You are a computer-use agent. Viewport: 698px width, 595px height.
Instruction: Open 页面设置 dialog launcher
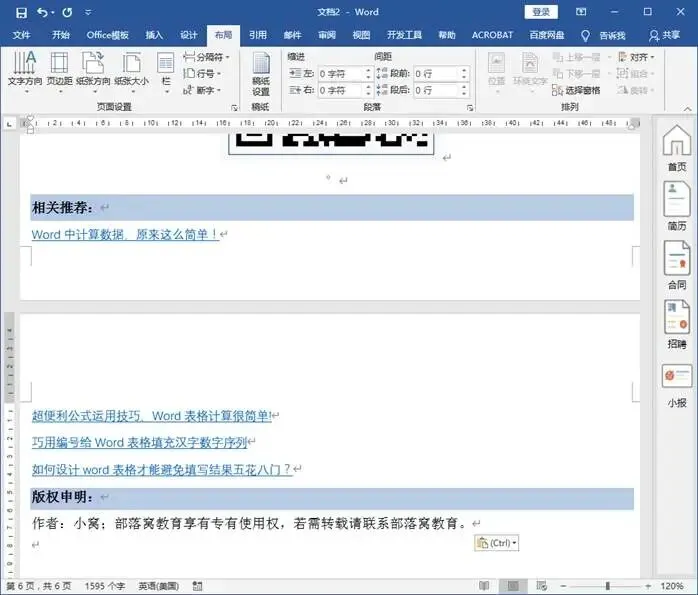pos(234,107)
